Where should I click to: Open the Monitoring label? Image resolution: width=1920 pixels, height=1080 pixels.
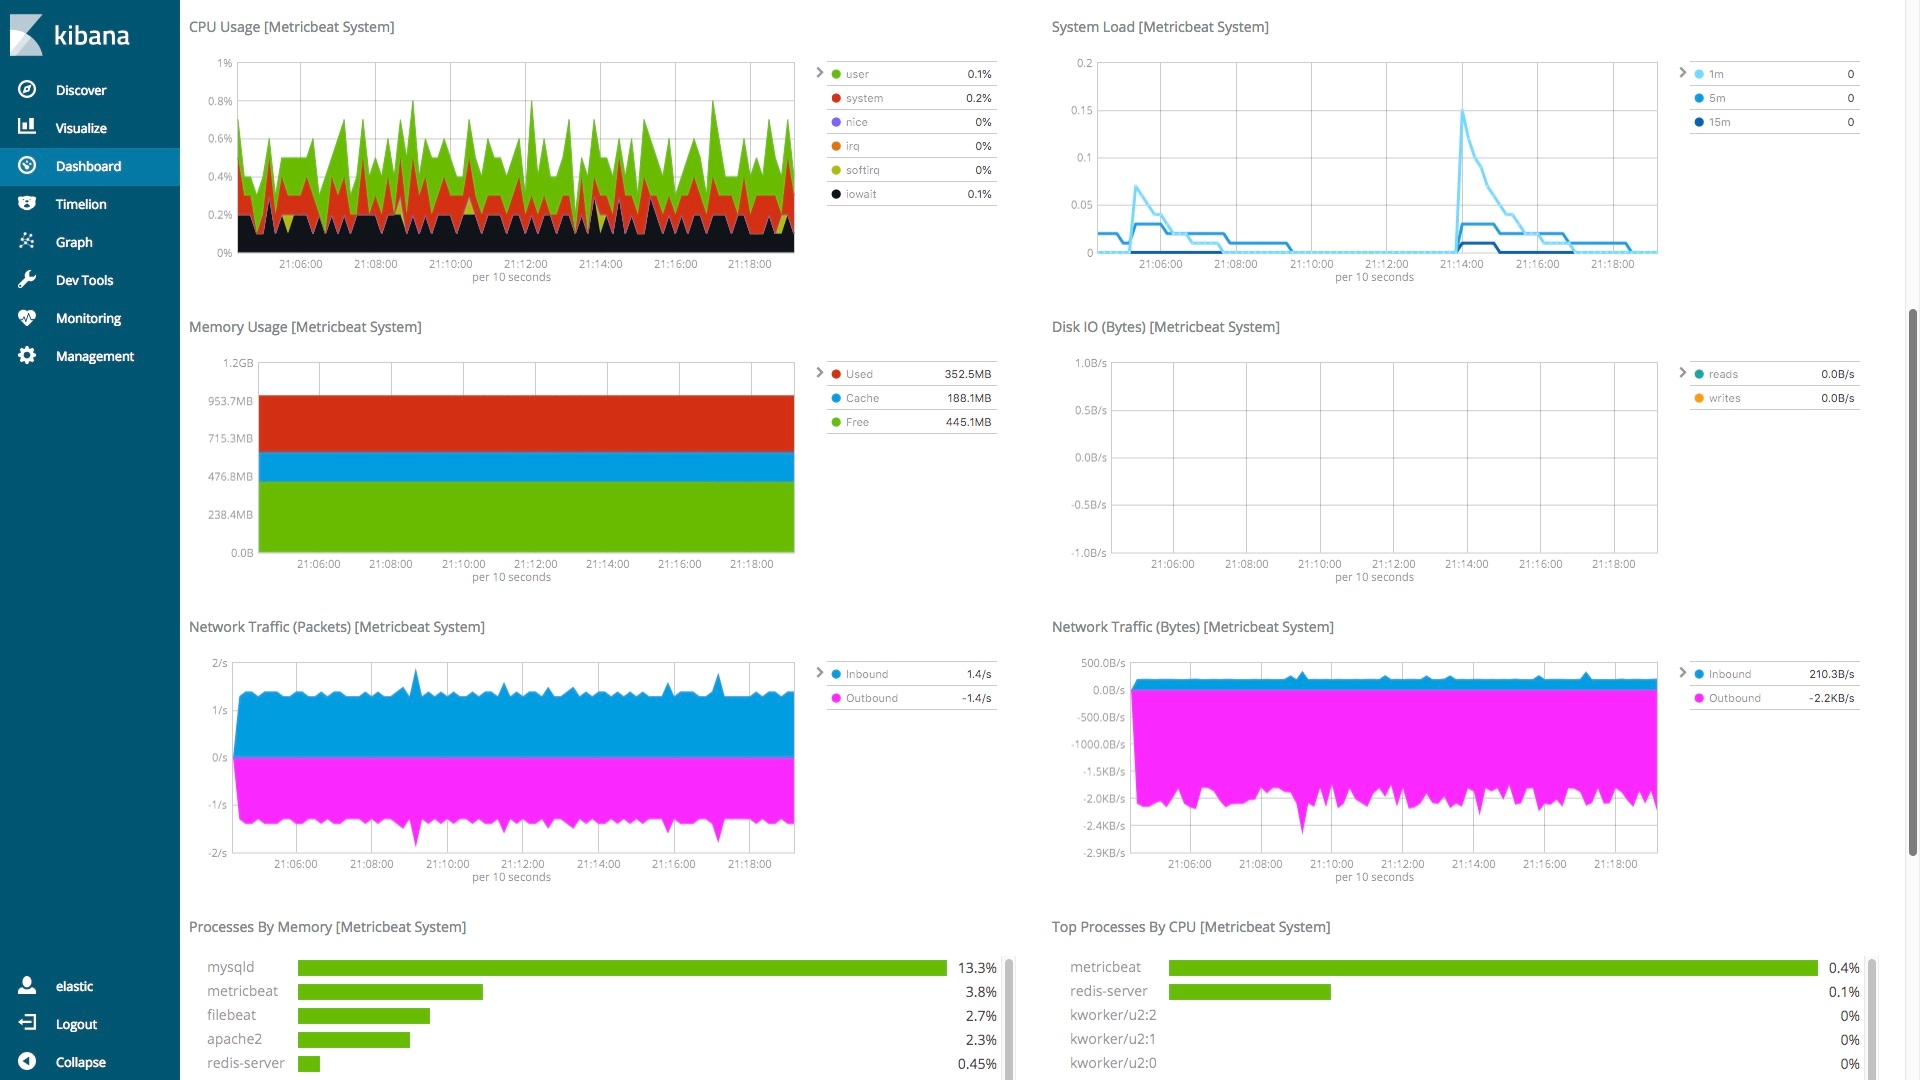(x=88, y=318)
